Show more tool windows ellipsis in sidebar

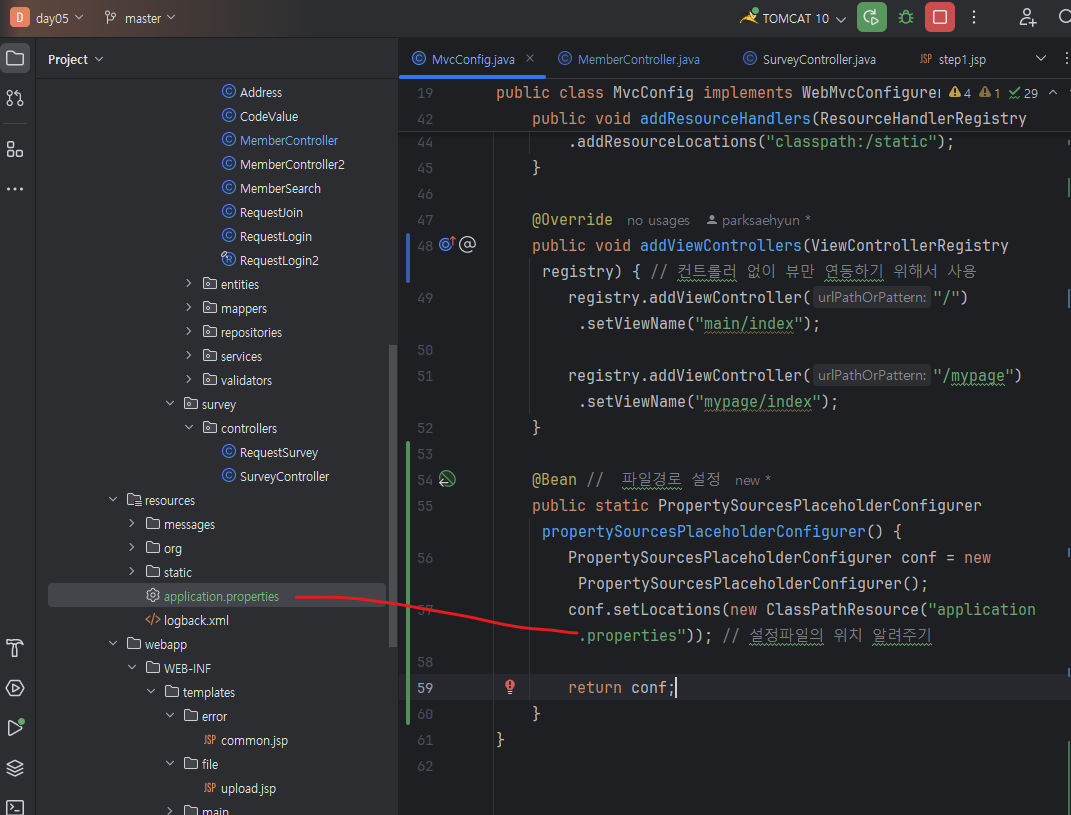coord(15,189)
